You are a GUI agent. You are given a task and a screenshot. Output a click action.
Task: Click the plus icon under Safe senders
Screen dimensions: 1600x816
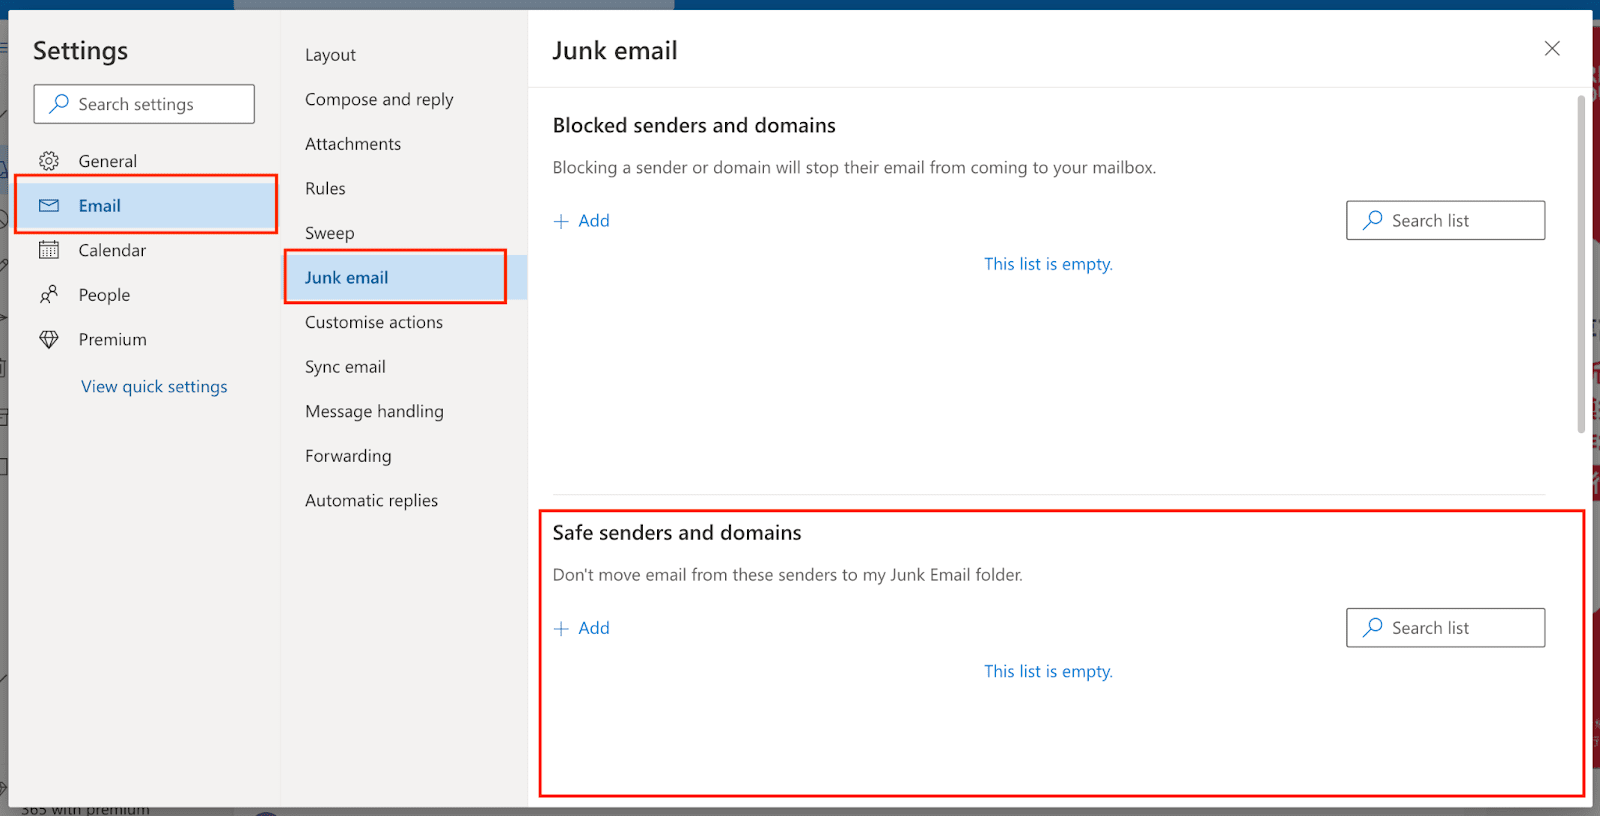561,628
